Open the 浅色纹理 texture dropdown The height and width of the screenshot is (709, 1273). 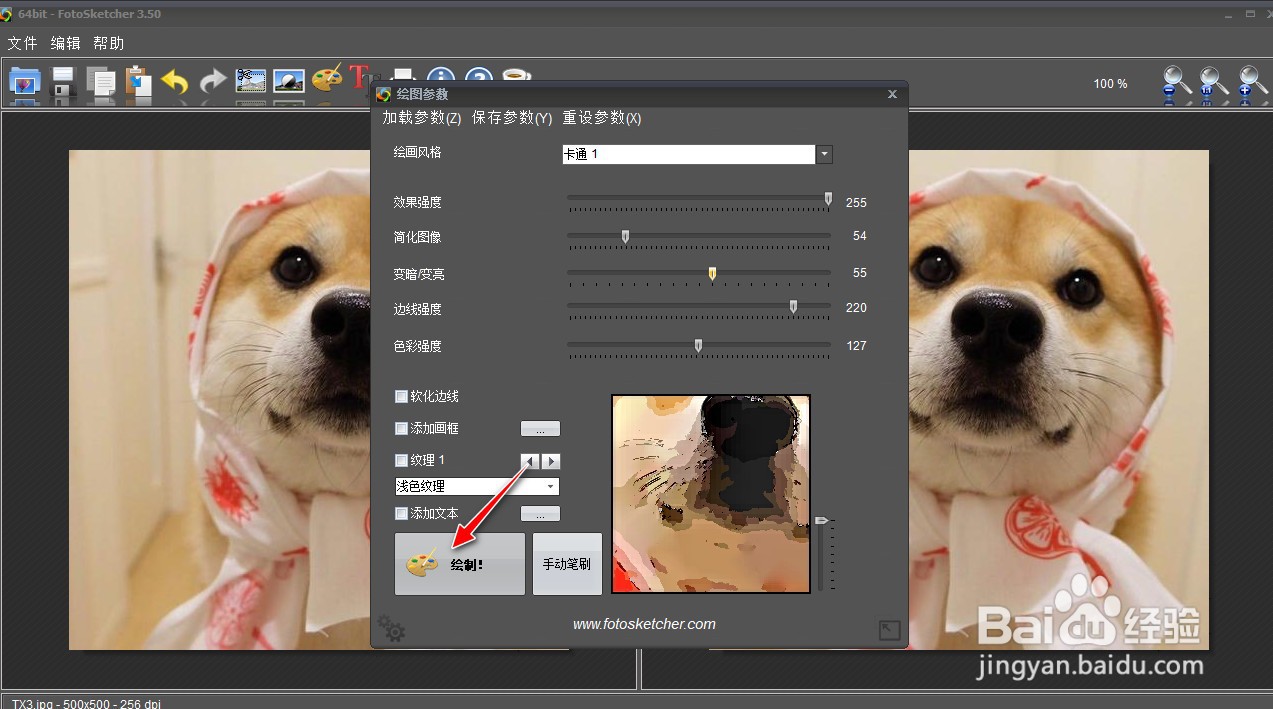(x=549, y=486)
